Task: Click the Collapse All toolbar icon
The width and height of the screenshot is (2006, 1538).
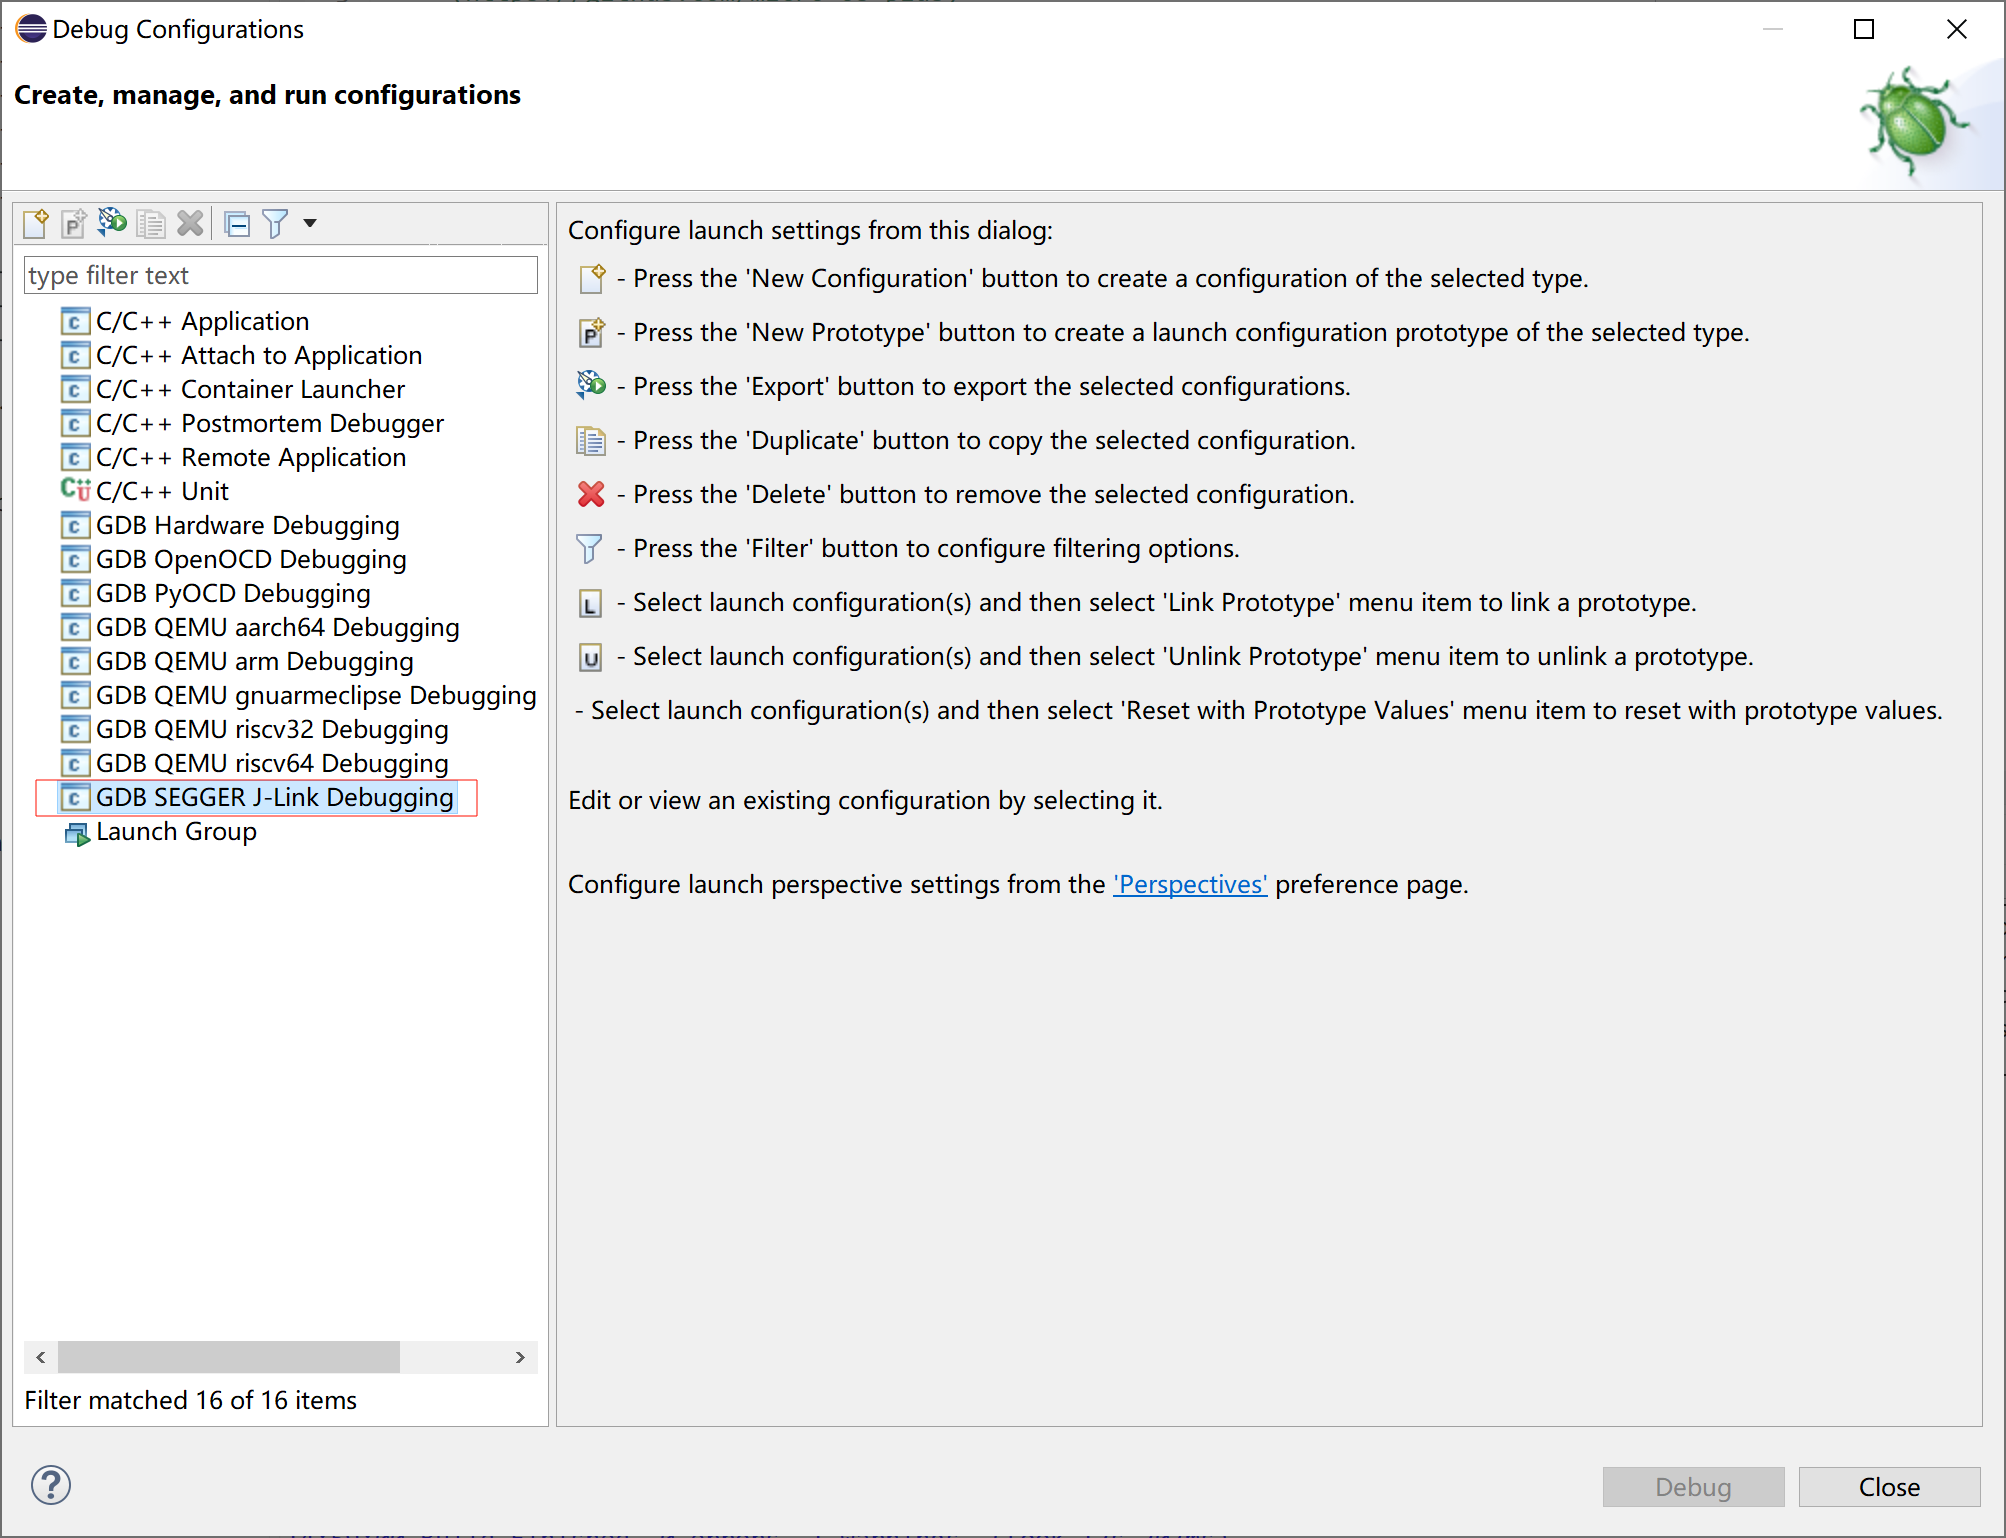Action: [x=237, y=224]
